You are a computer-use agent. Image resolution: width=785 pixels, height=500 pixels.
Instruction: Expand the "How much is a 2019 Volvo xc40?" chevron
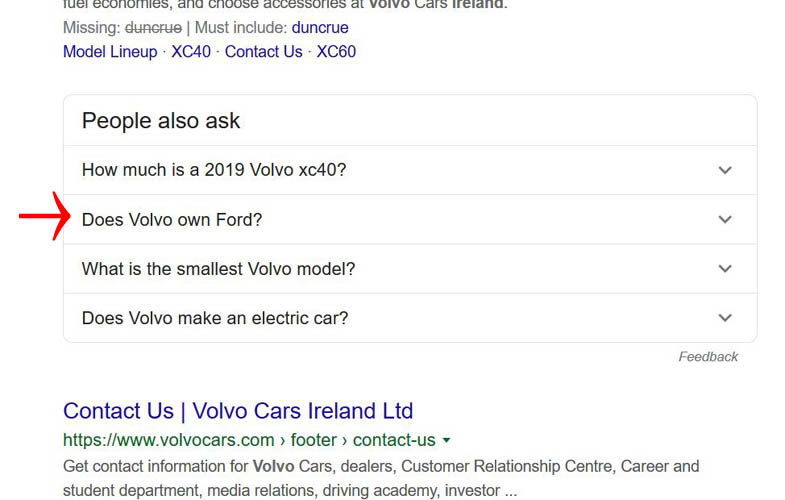725,170
